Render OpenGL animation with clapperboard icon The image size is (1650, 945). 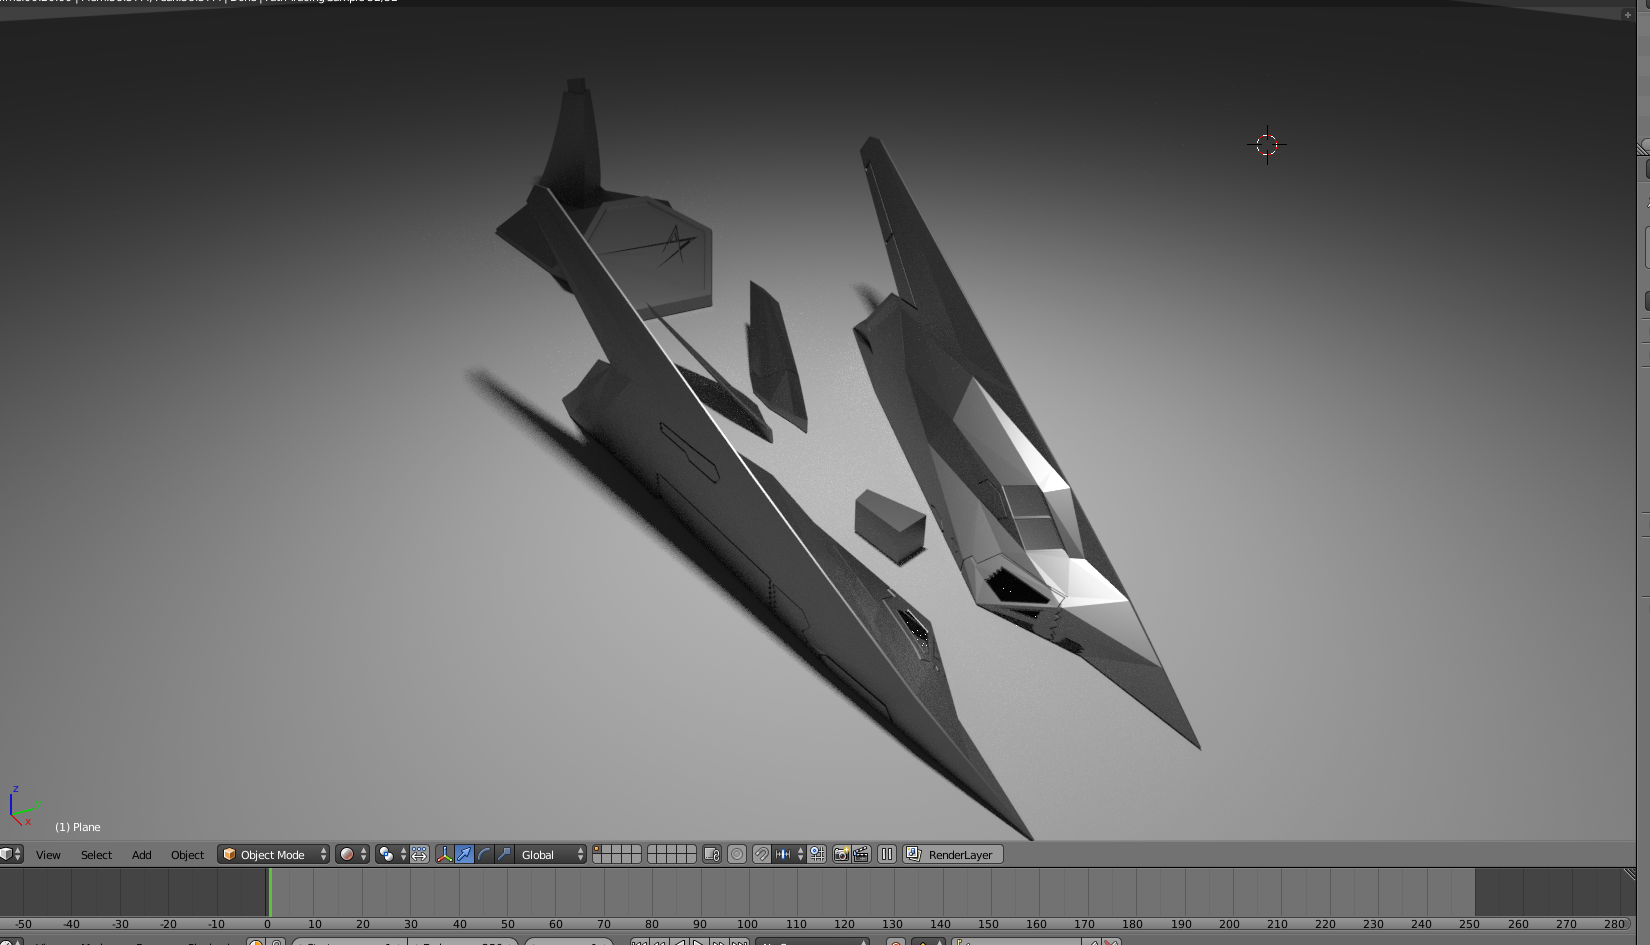(x=861, y=854)
